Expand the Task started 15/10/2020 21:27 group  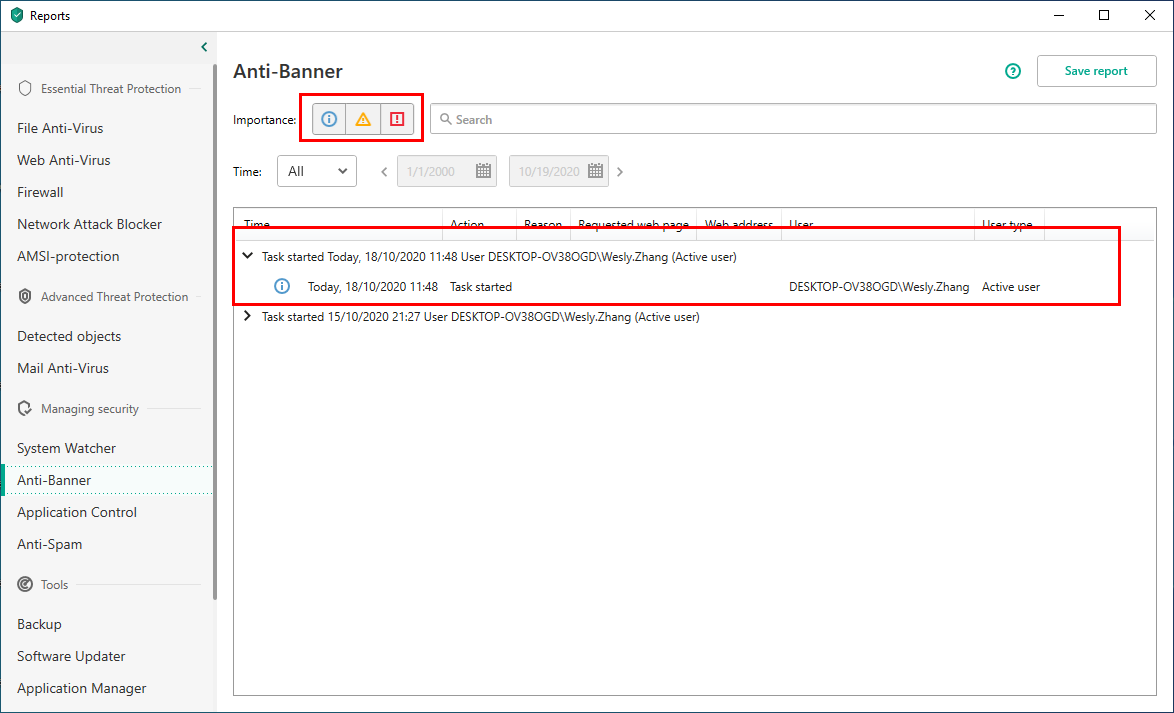click(x=247, y=316)
